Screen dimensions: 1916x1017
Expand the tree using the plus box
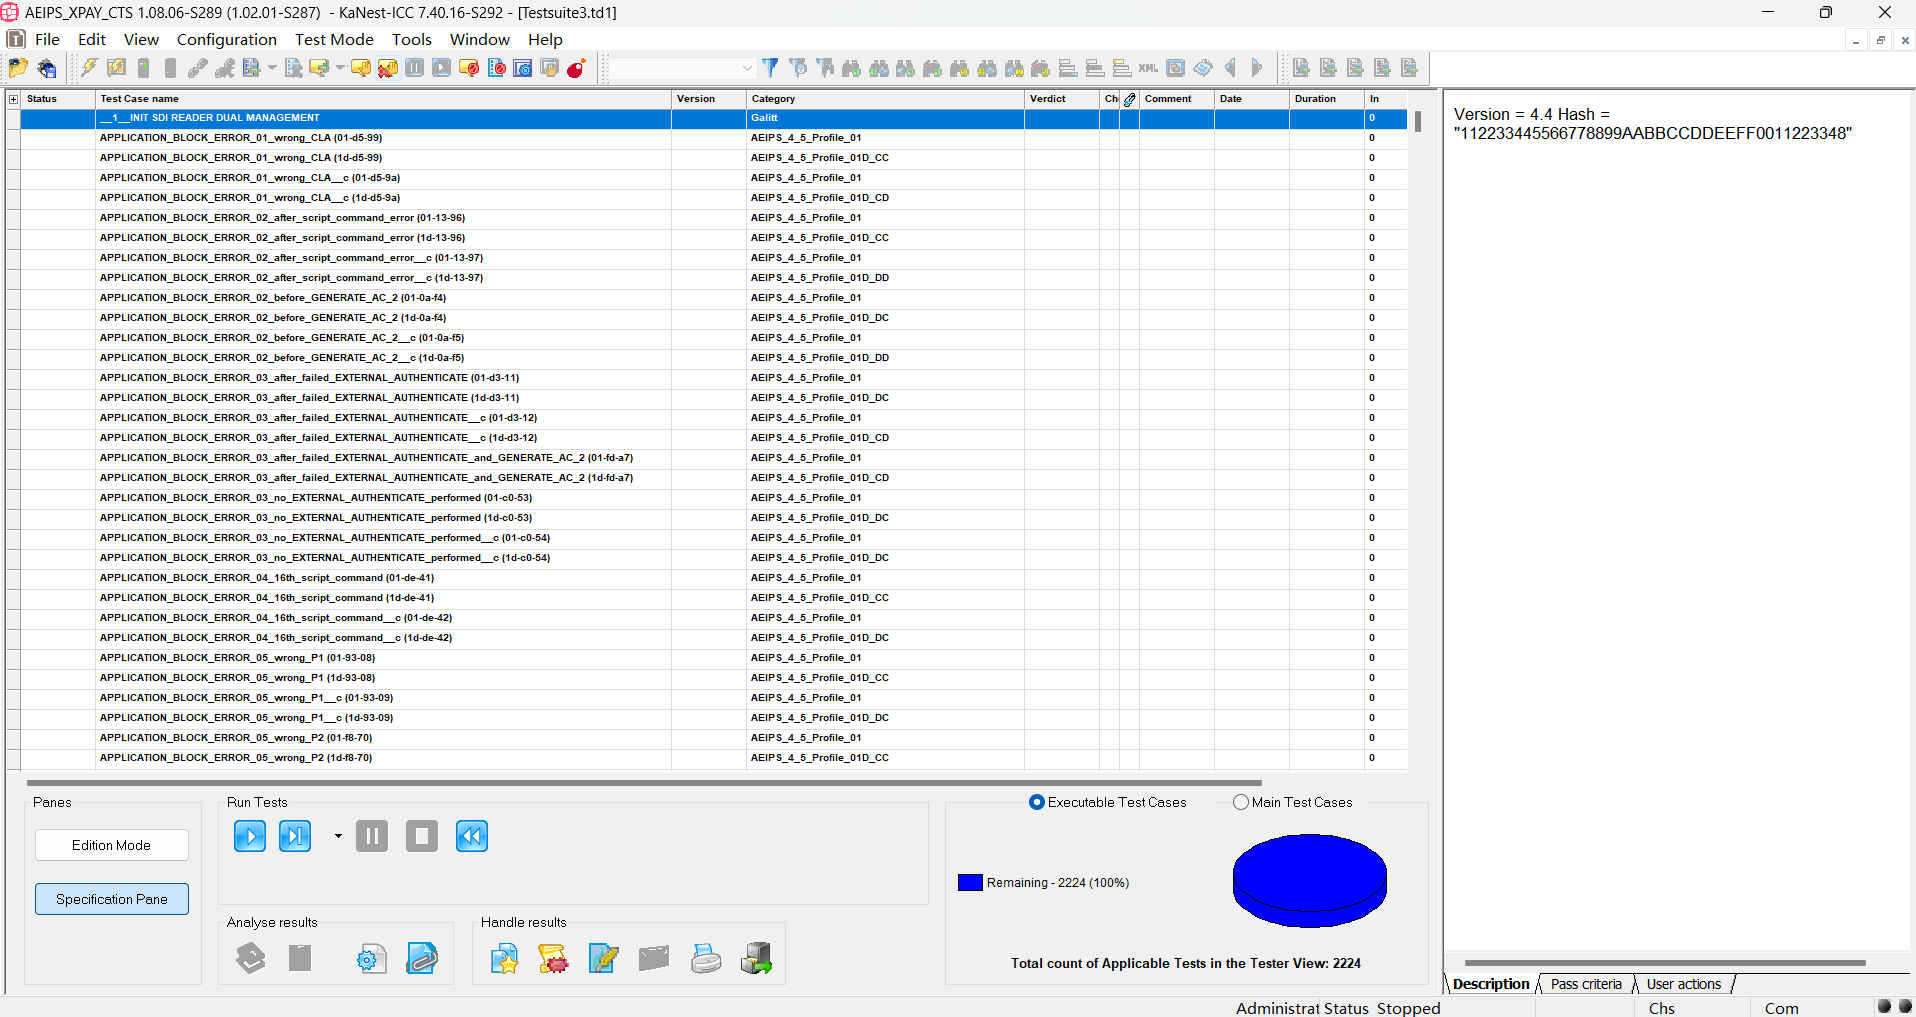(x=13, y=99)
